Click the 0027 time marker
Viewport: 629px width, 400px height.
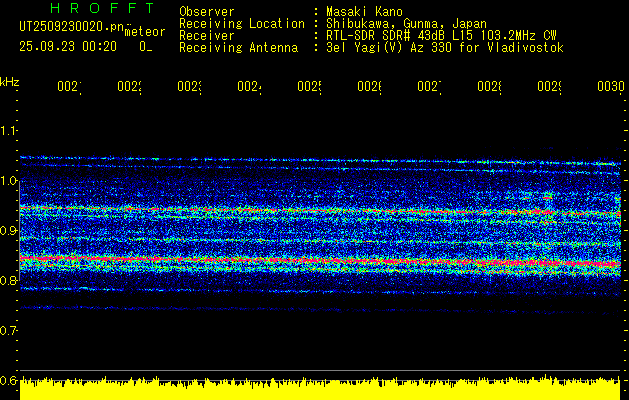[x=429, y=87]
